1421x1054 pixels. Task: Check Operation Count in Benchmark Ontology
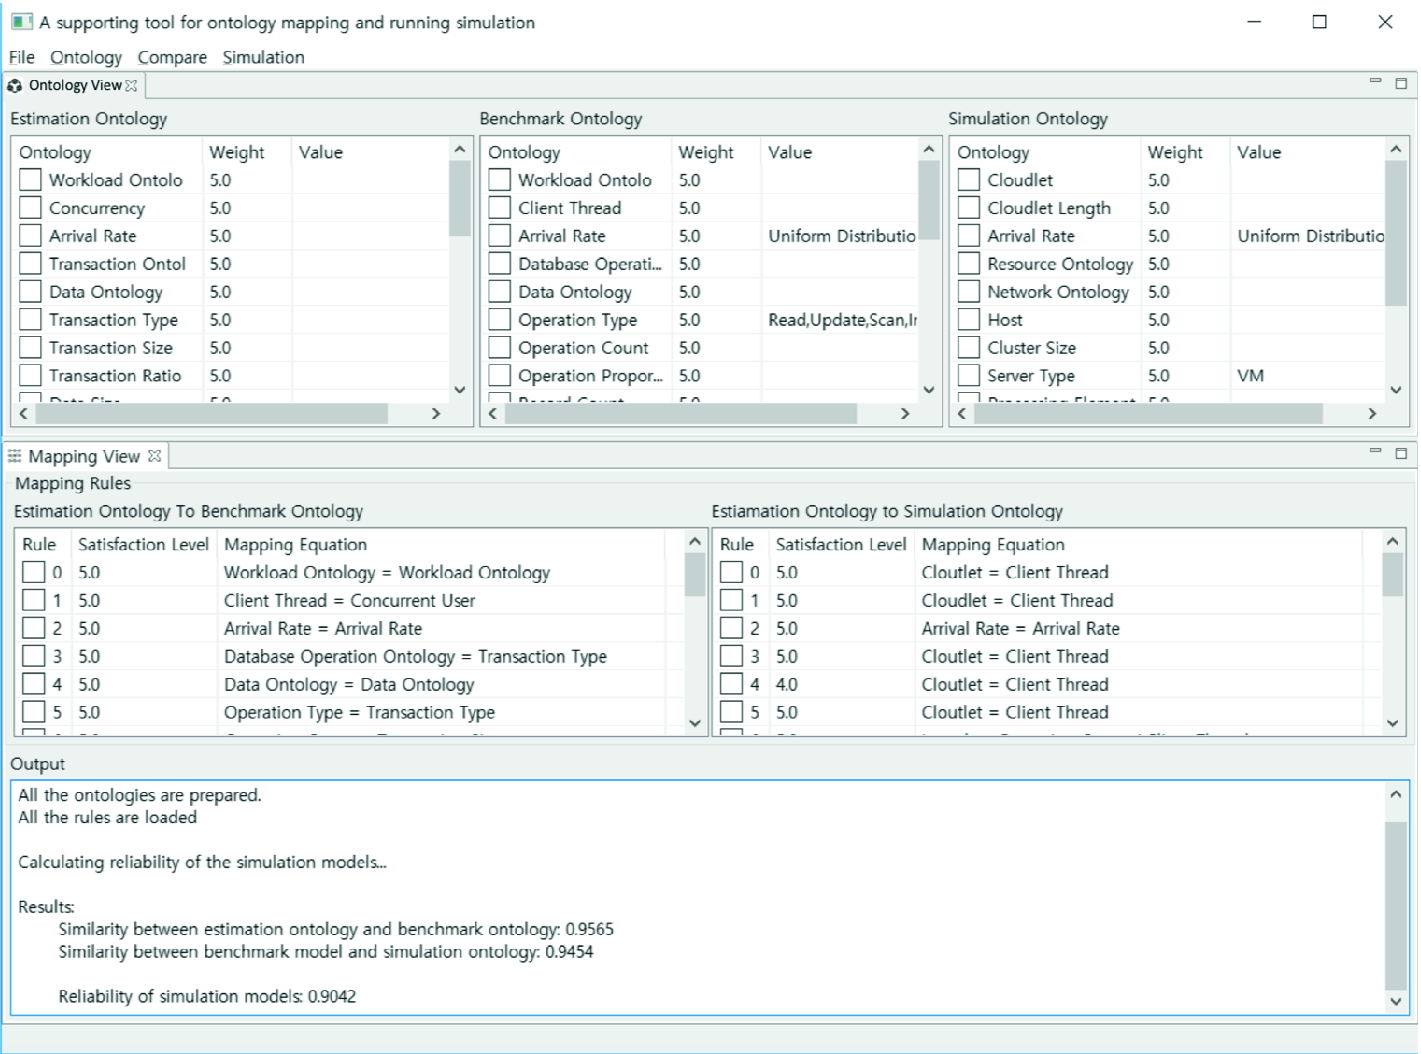click(x=500, y=347)
